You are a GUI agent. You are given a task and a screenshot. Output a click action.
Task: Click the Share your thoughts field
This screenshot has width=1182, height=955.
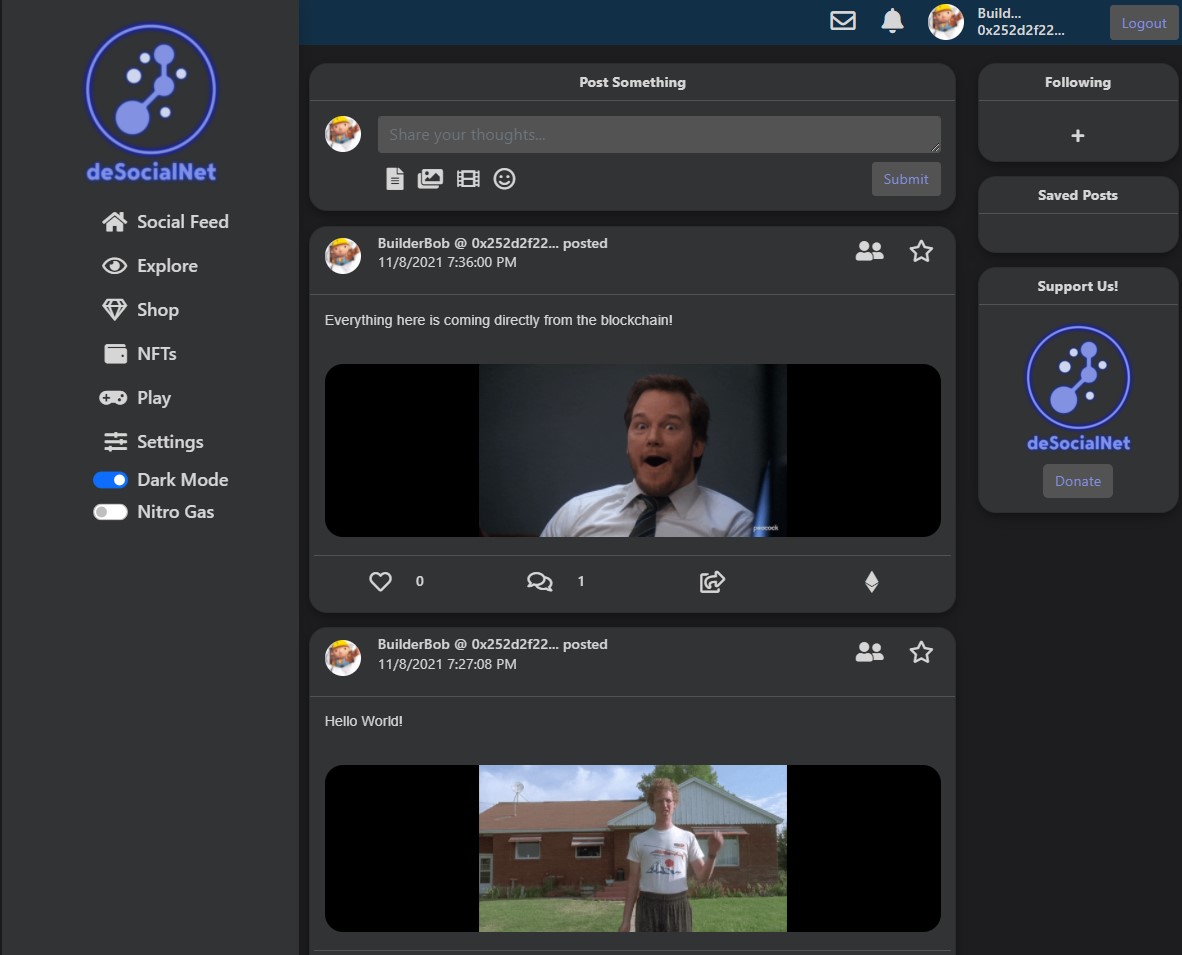659,134
